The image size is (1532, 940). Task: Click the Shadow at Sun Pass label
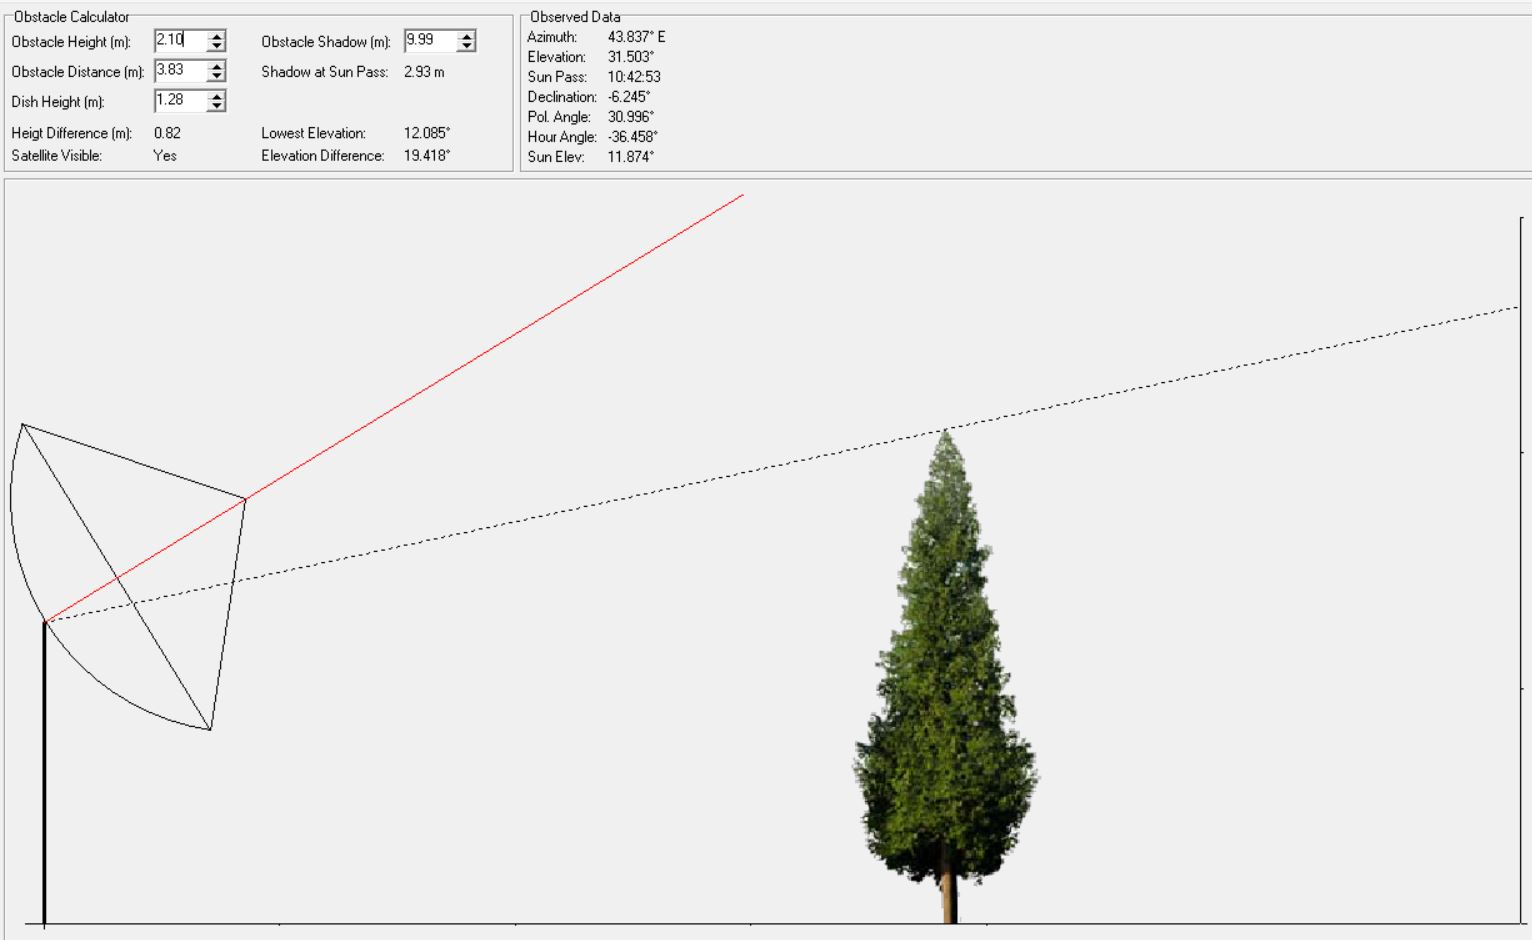(x=325, y=72)
